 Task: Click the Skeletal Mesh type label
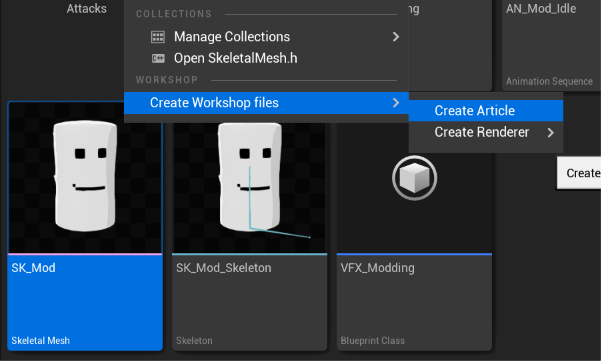point(41,341)
